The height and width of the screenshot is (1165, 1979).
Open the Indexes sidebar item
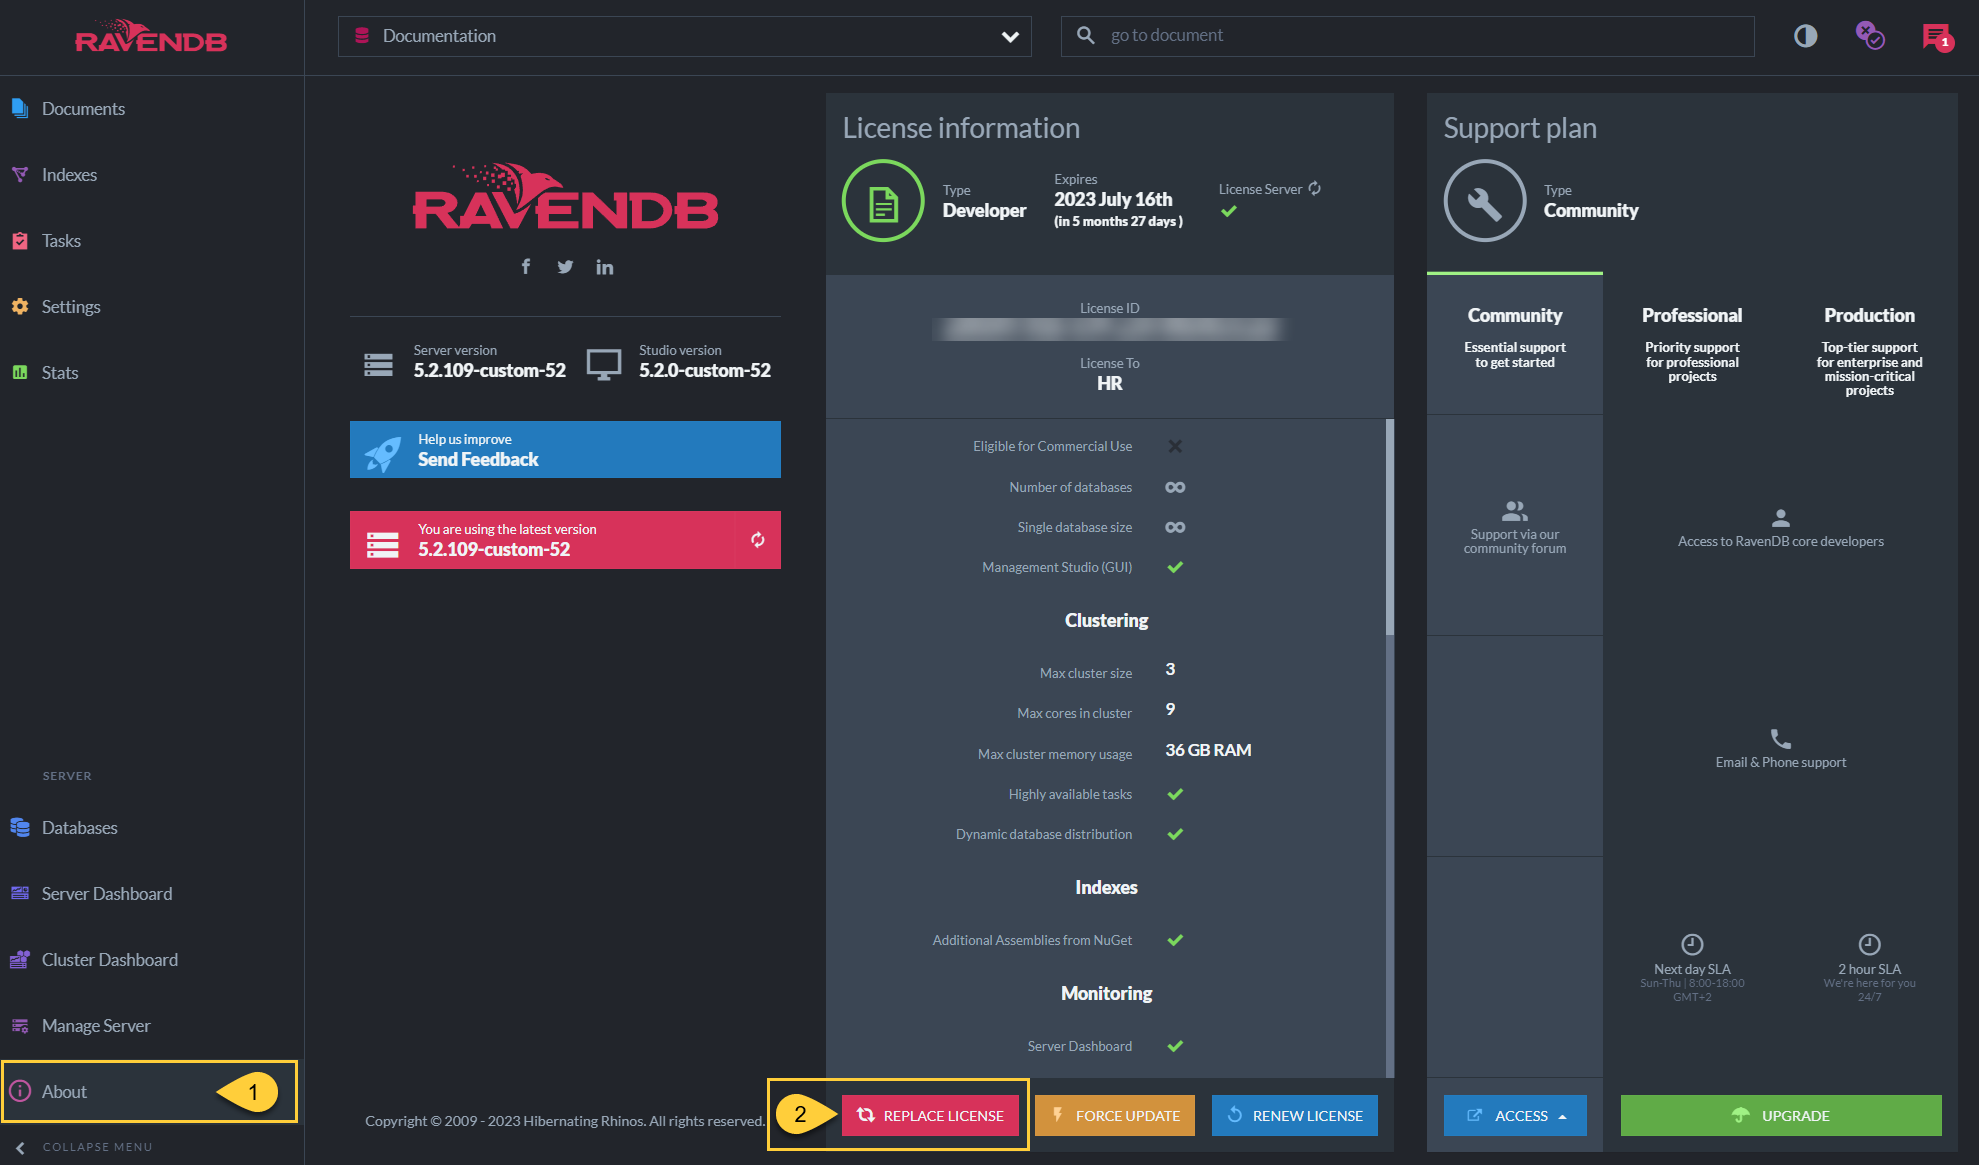click(69, 174)
